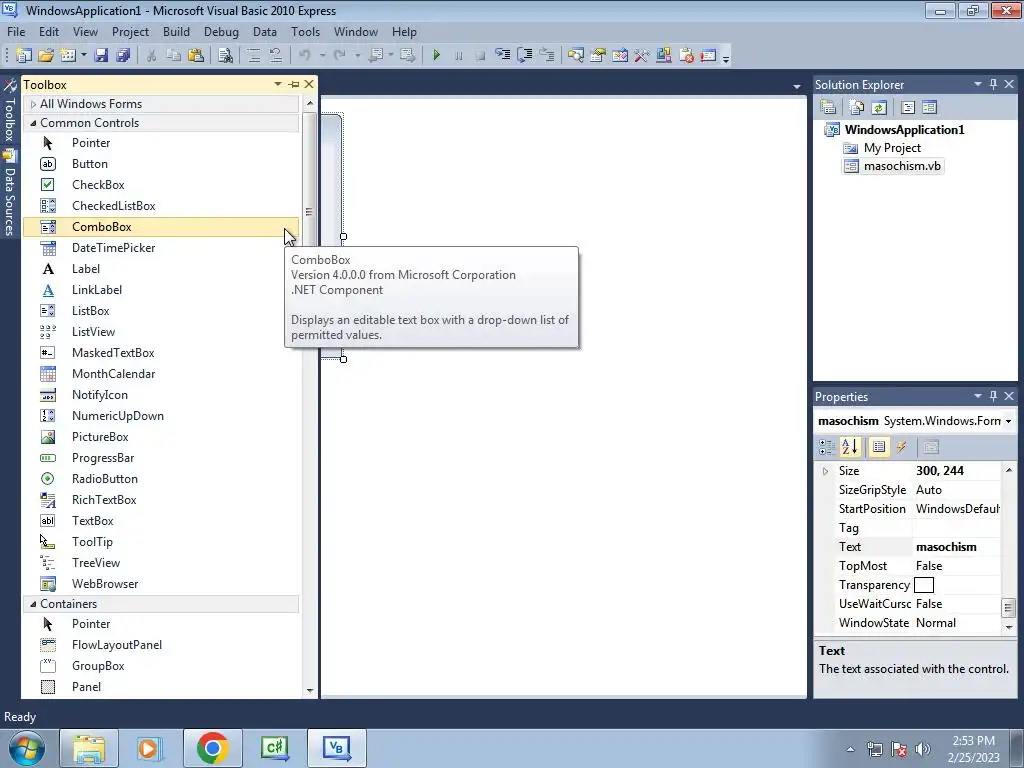Toggle Categorized view in the Properties panel
Viewport: 1024px width, 768px height.
827,447
